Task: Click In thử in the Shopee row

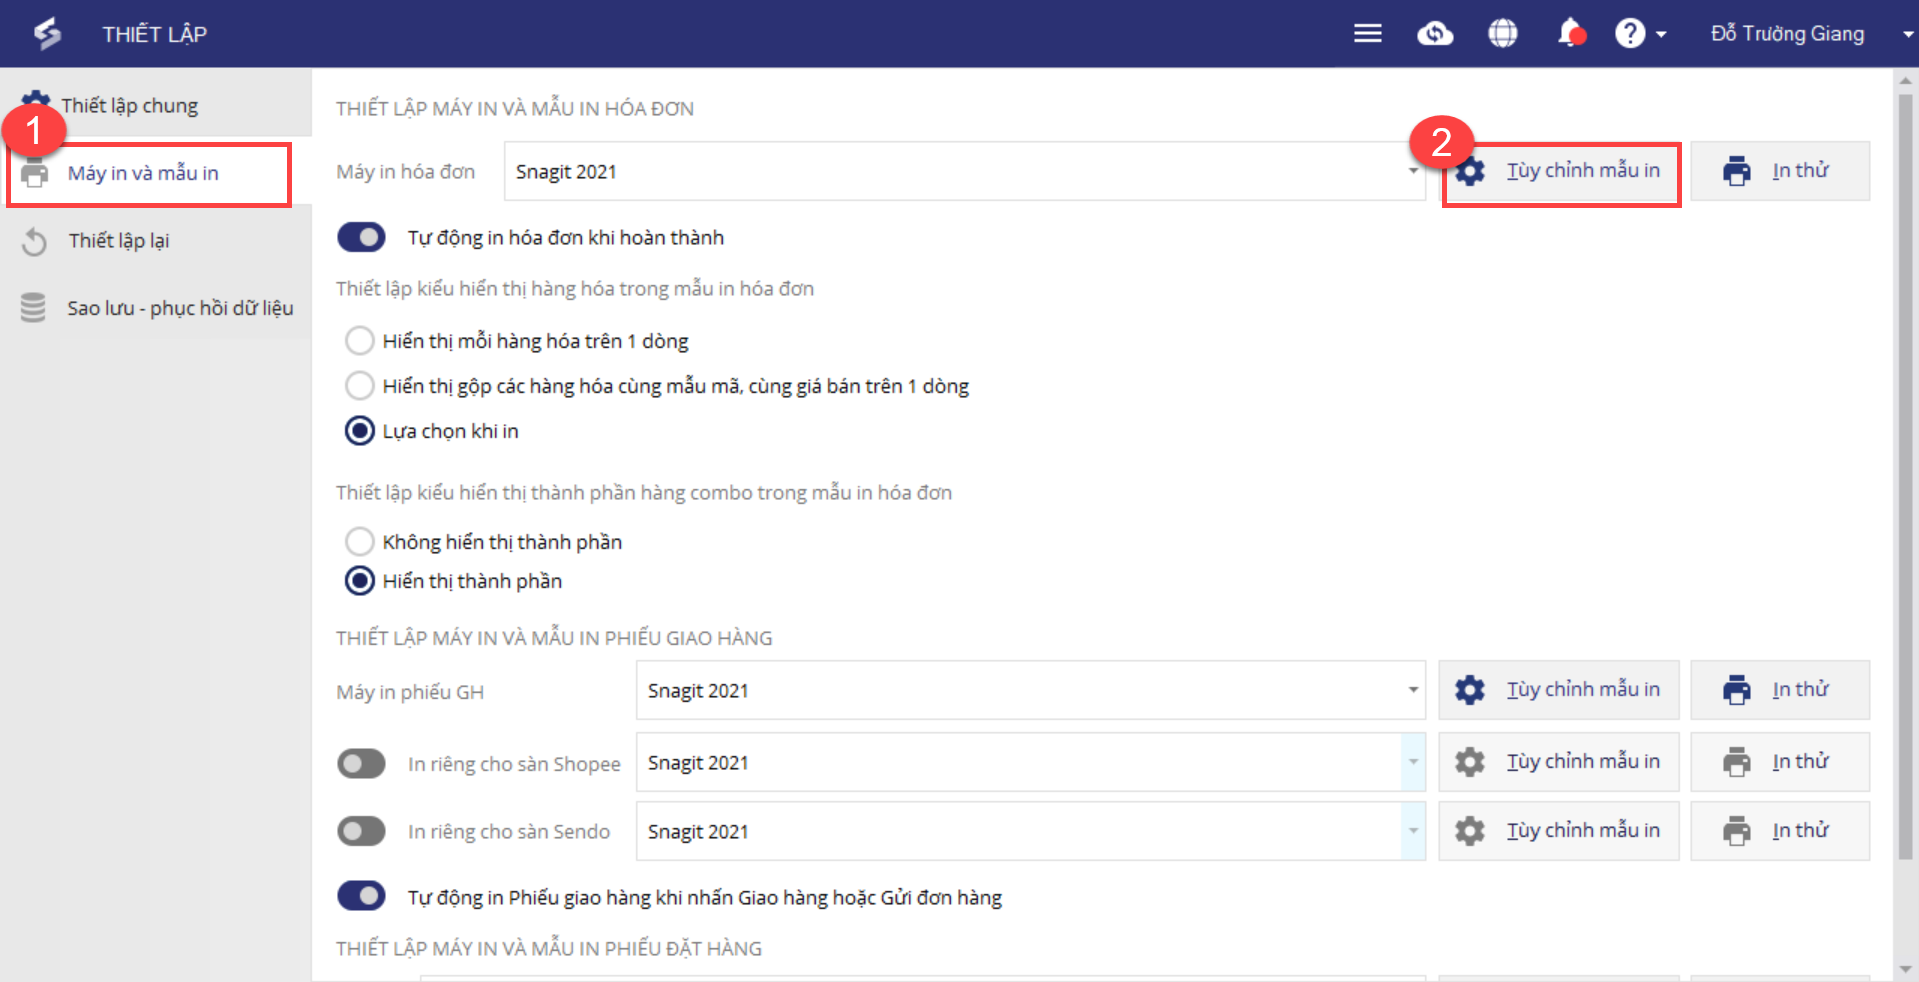Action: [1780, 762]
